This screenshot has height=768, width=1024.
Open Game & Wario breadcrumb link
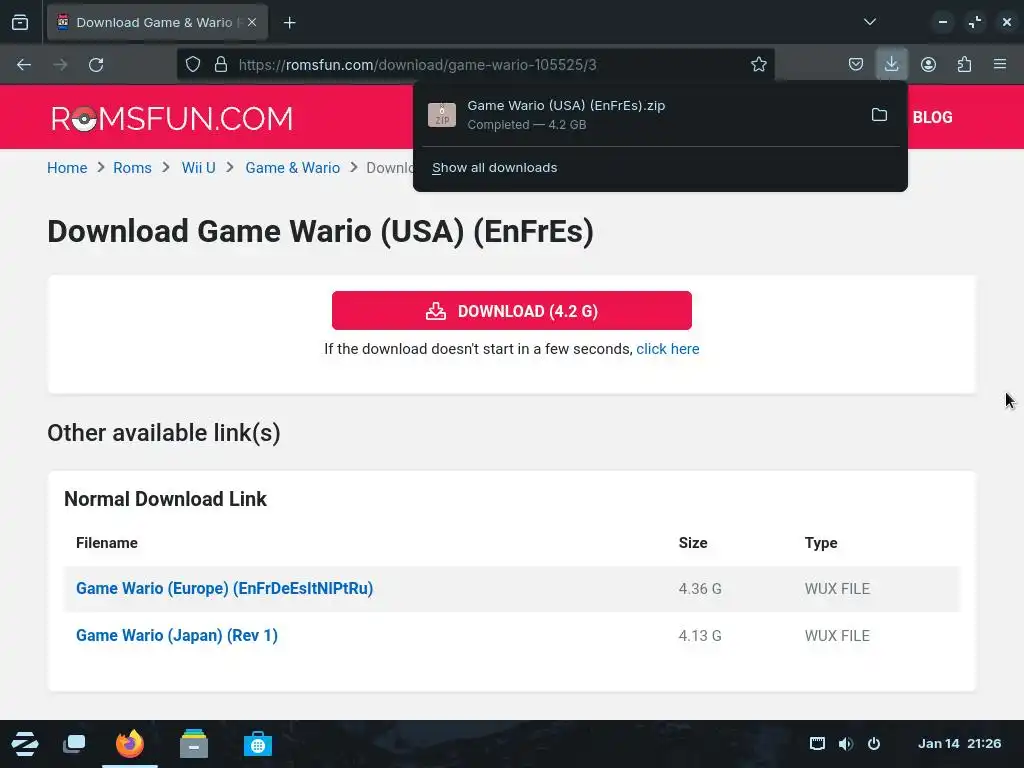[x=293, y=168]
